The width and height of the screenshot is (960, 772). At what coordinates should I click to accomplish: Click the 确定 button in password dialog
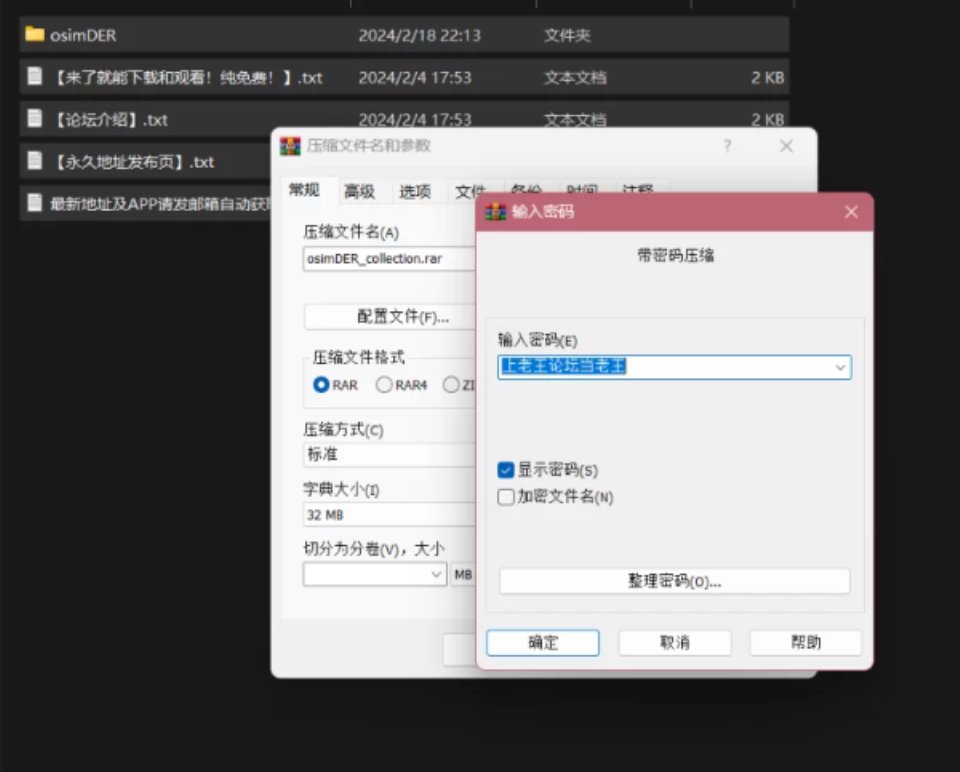pyautogui.click(x=543, y=642)
